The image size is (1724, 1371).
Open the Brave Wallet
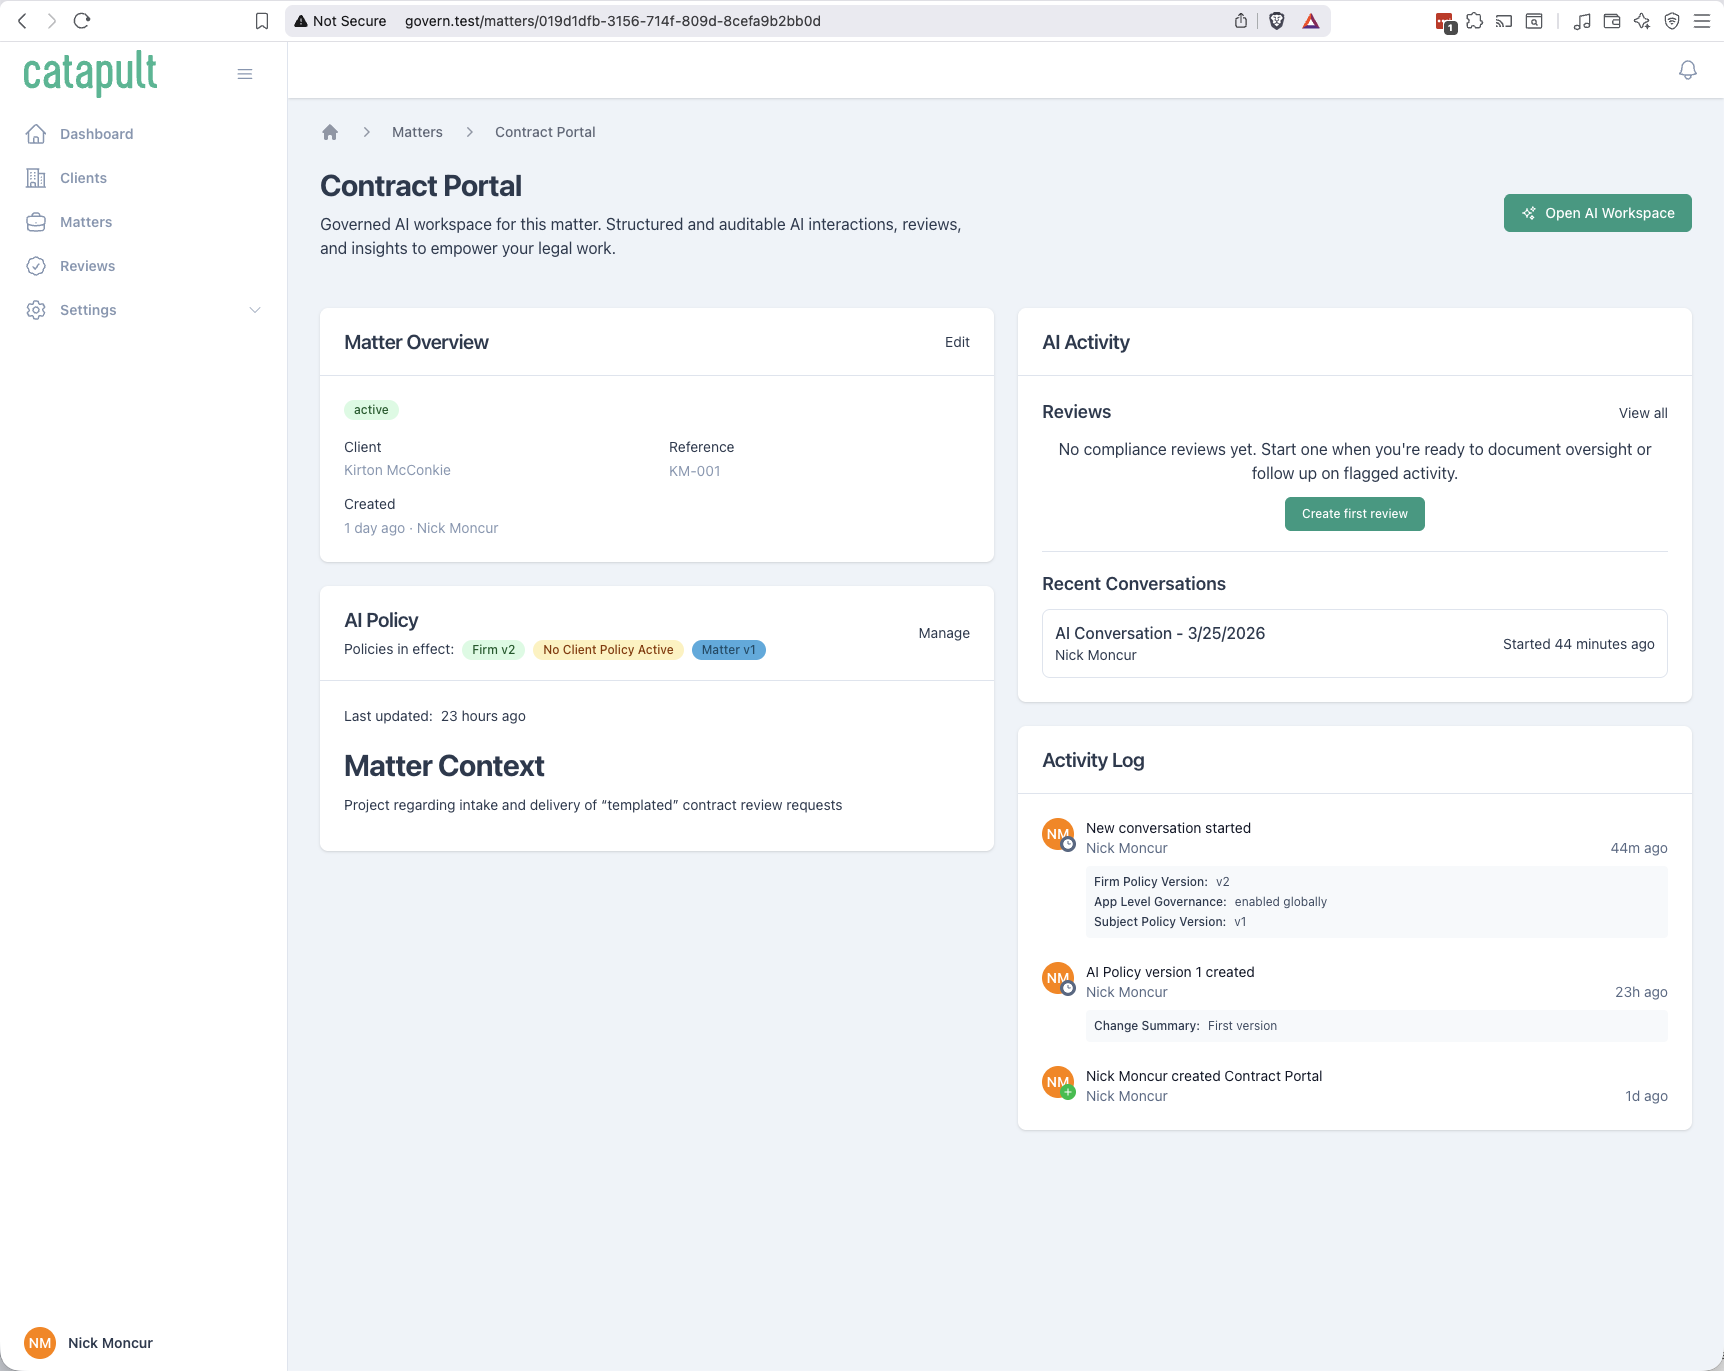tap(1611, 20)
